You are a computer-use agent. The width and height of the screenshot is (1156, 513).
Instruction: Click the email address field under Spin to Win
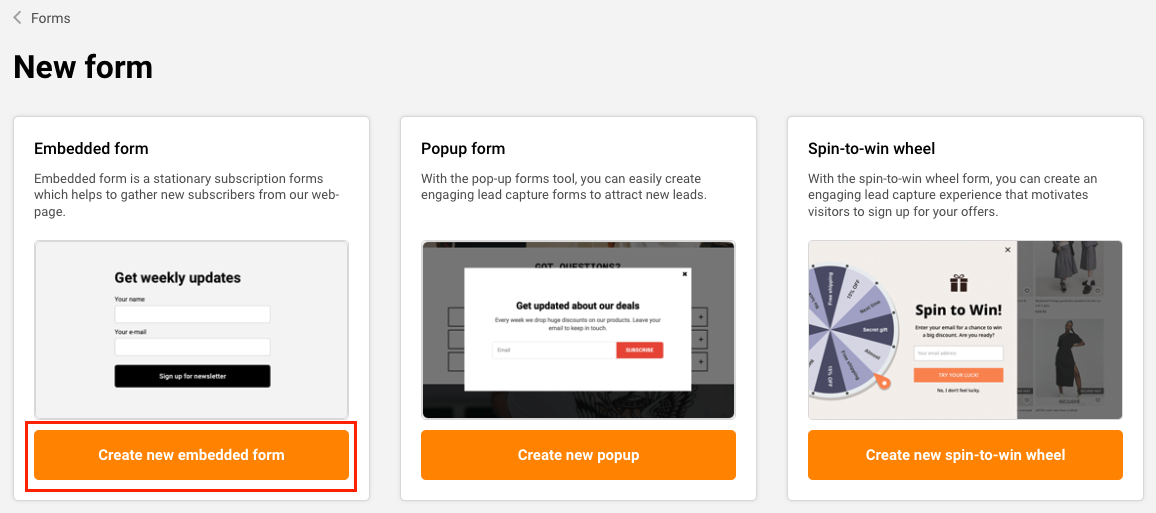(958, 353)
